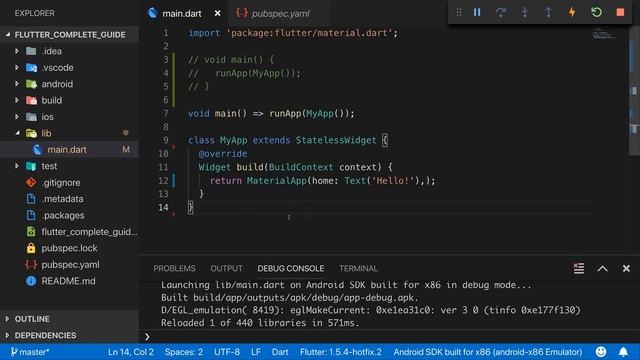640x360 pixels.
Task: Open the notifications bell
Action: click(623, 352)
